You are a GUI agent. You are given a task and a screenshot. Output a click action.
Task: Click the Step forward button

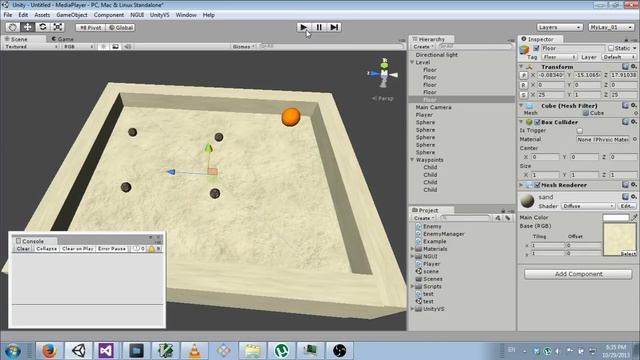click(x=334, y=27)
